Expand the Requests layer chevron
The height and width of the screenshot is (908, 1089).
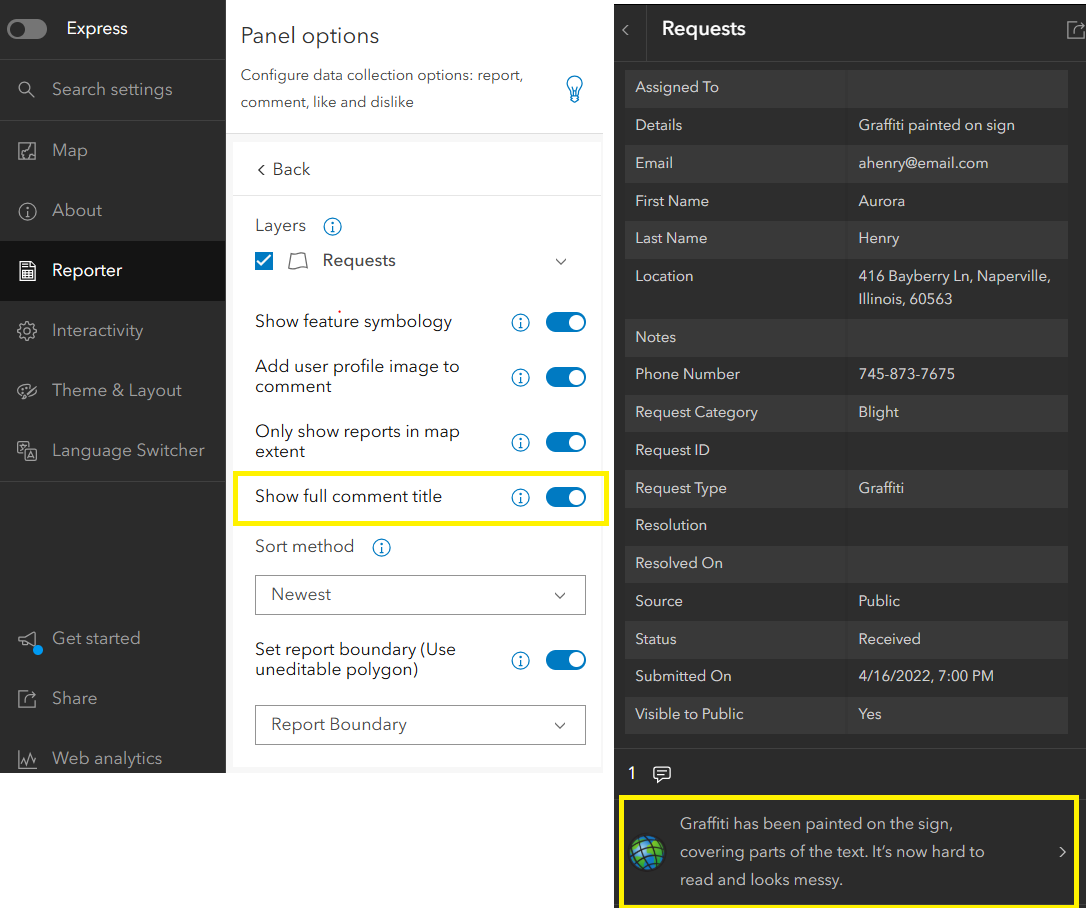561,262
